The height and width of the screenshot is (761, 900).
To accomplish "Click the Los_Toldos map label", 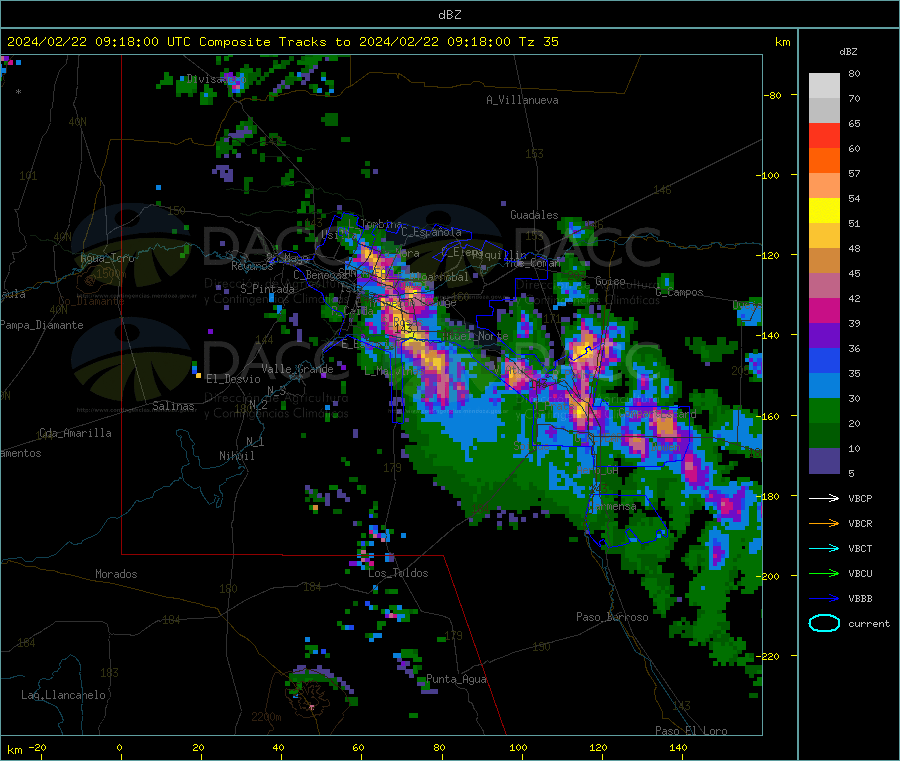I will 398,573.
